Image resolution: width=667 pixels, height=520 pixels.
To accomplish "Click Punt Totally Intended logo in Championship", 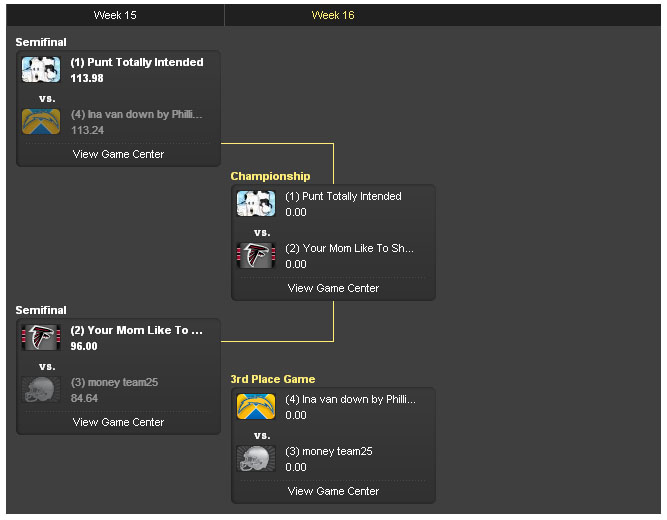I will click(256, 204).
